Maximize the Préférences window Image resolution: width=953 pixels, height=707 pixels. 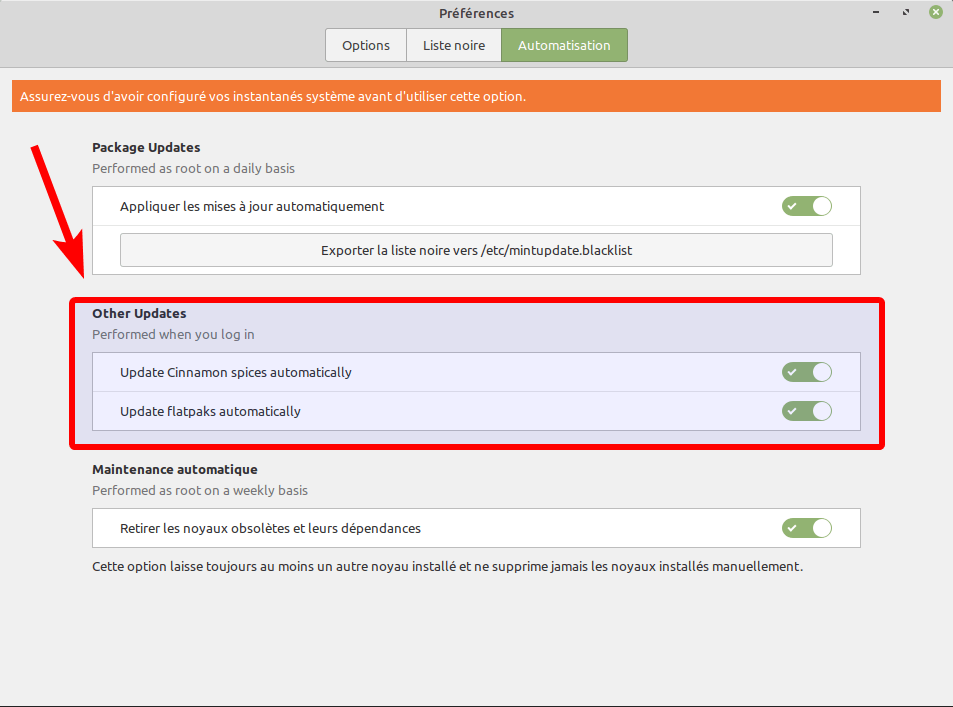click(x=906, y=12)
